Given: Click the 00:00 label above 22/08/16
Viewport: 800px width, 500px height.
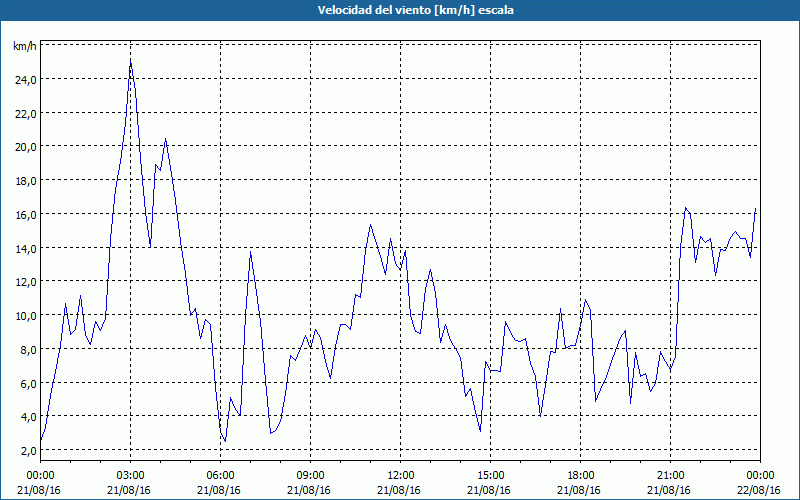Looking at the screenshot, I should tap(760, 476).
